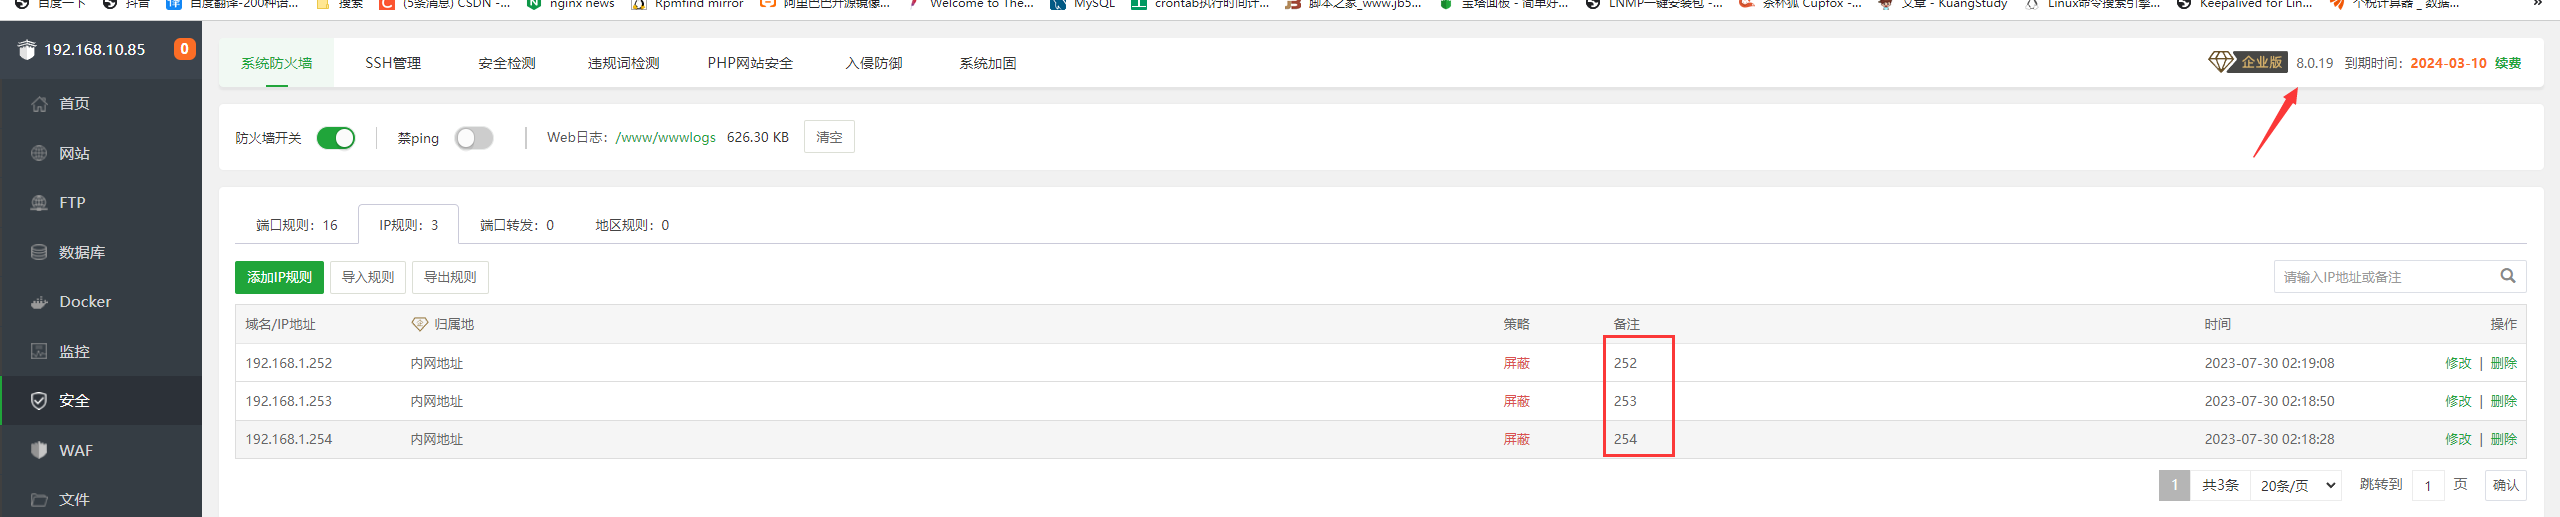Click the Security (安全) shield icon in sidebar
2560x517 pixels.
(x=39, y=401)
